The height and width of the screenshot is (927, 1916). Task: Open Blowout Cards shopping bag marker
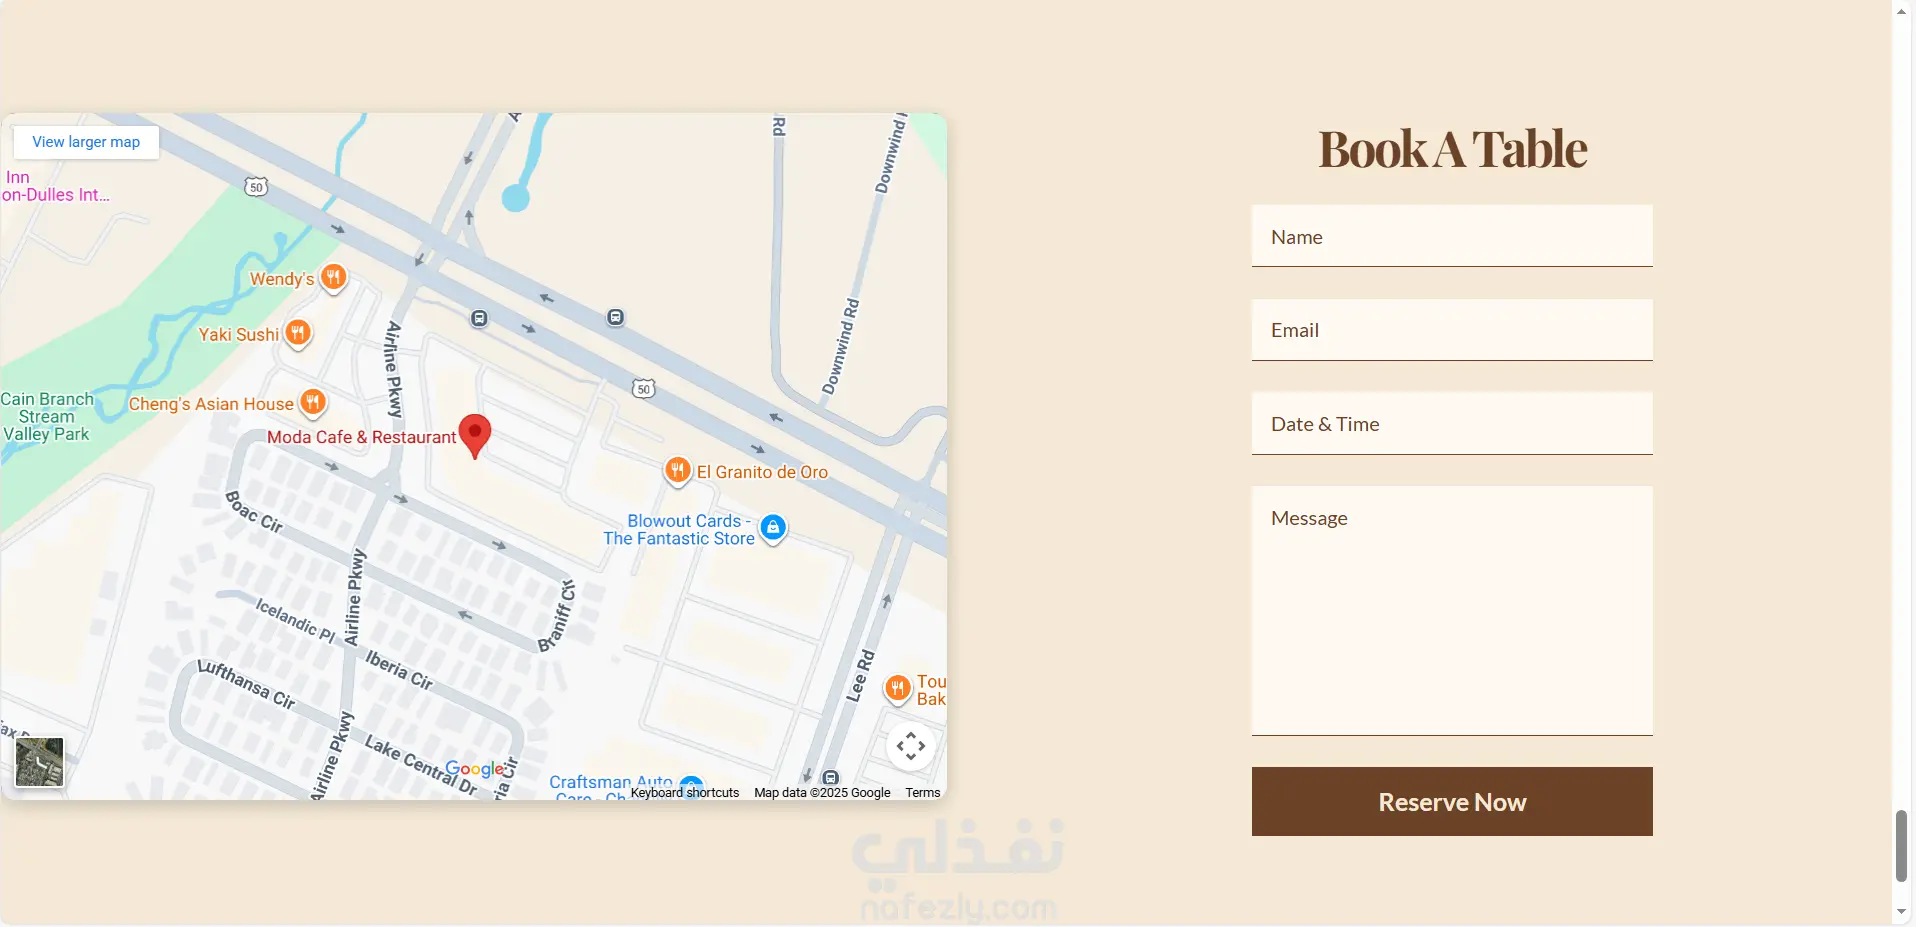coord(773,528)
